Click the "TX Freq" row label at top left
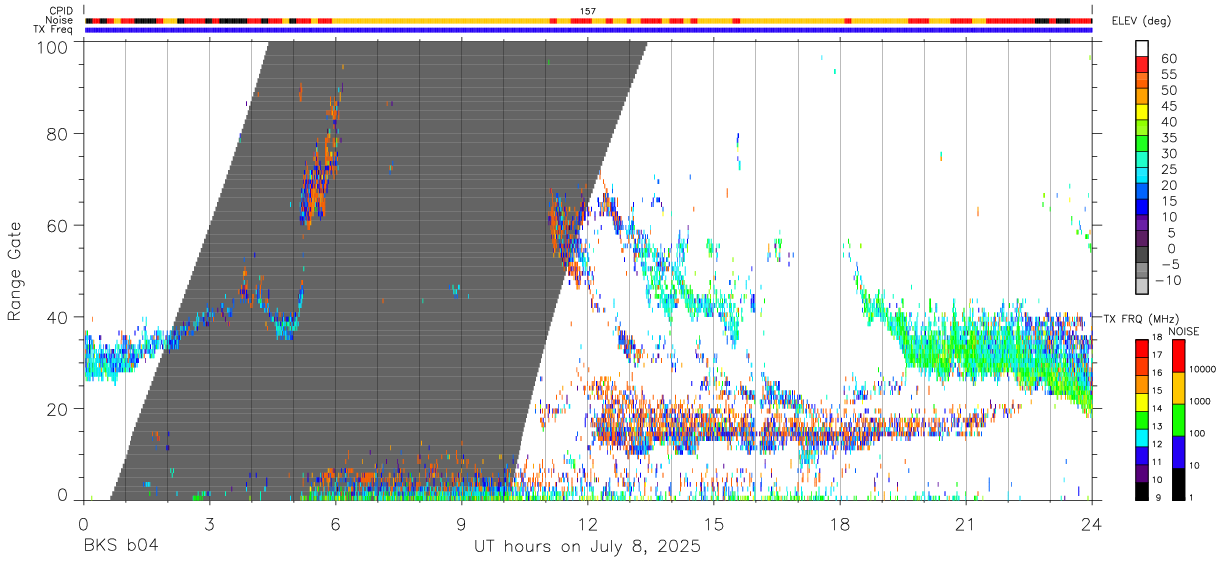This screenshot has height=567, width=1228. tap(54, 30)
